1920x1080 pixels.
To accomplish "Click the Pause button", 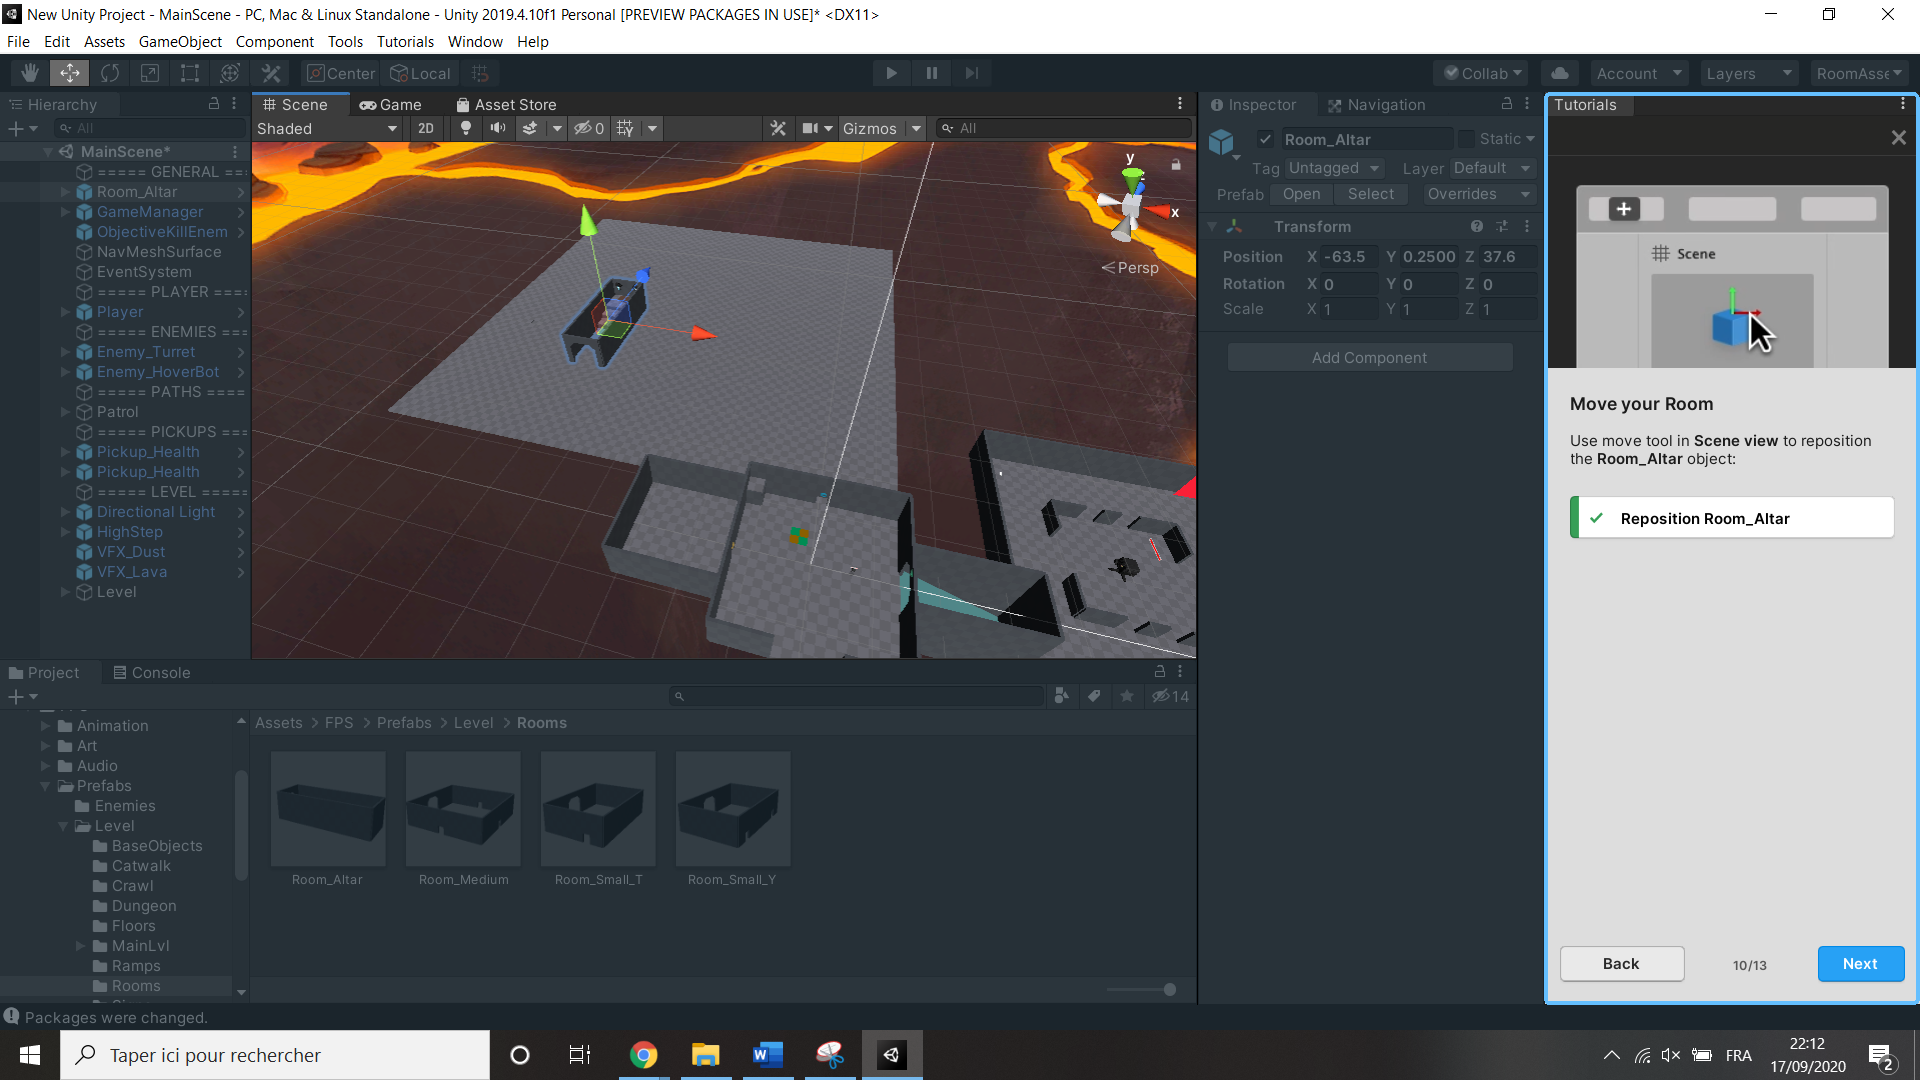I will click(x=931, y=73).
